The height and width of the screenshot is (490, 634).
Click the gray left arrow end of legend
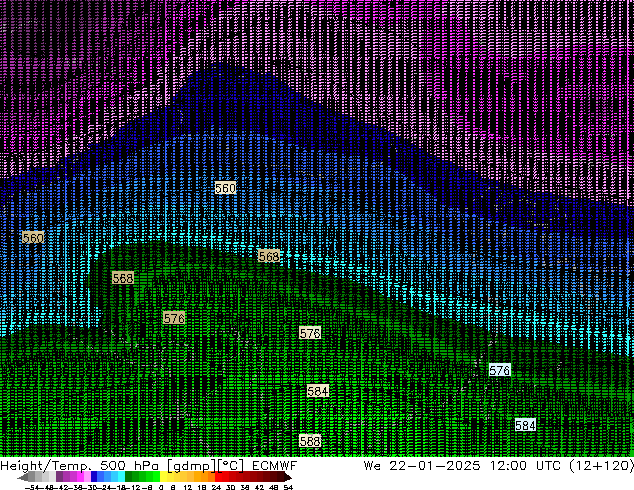tap(23, 477)
